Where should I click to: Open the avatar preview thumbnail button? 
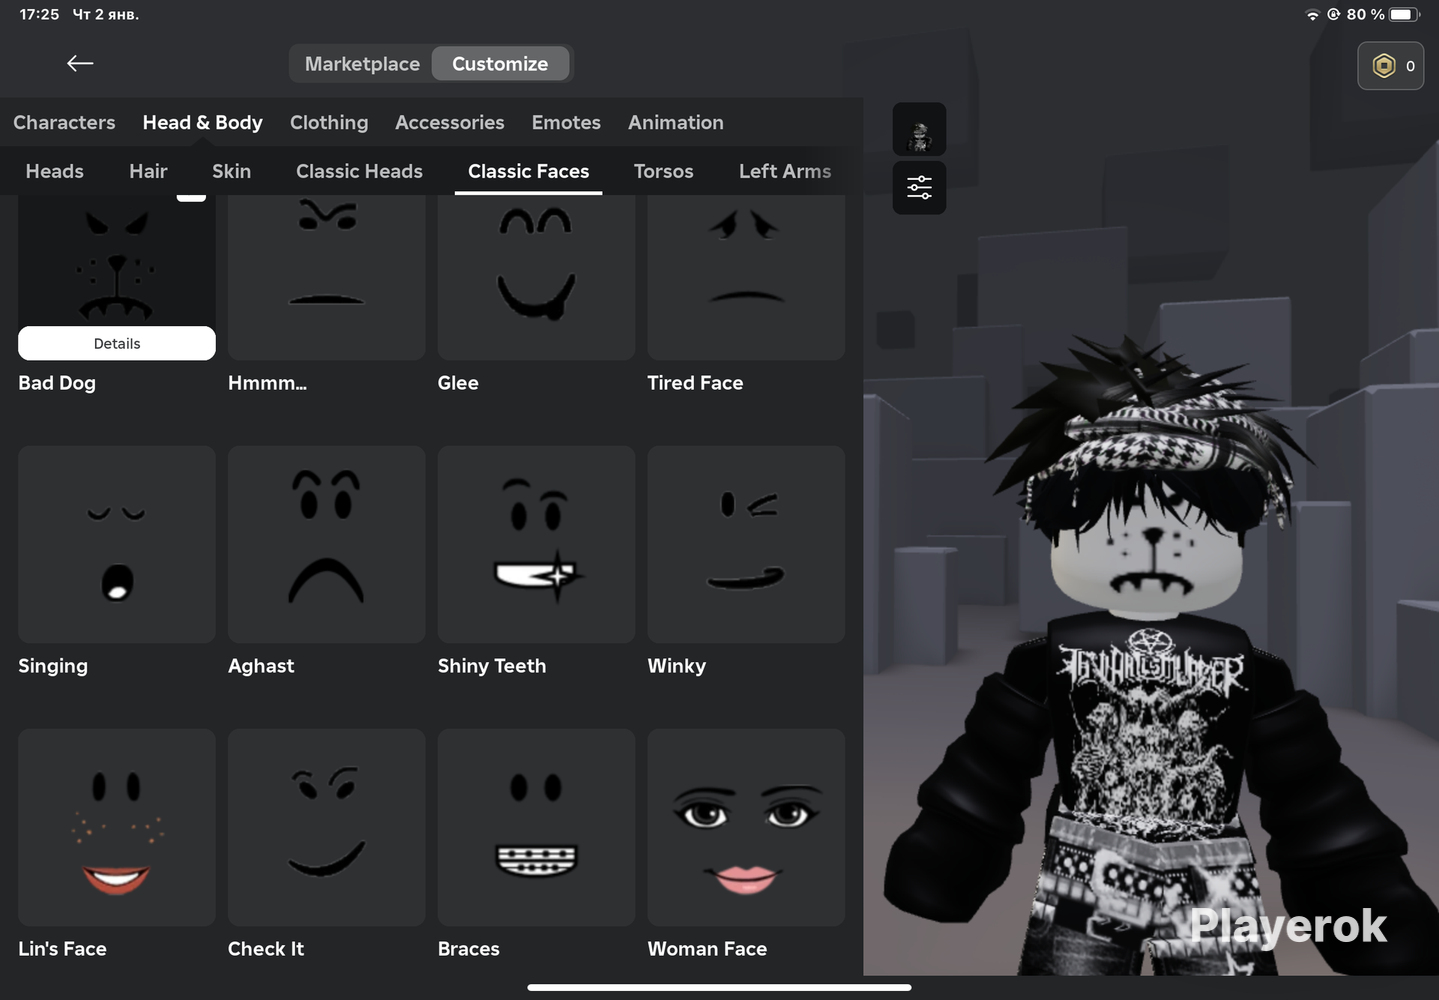(x=919, y=129)
